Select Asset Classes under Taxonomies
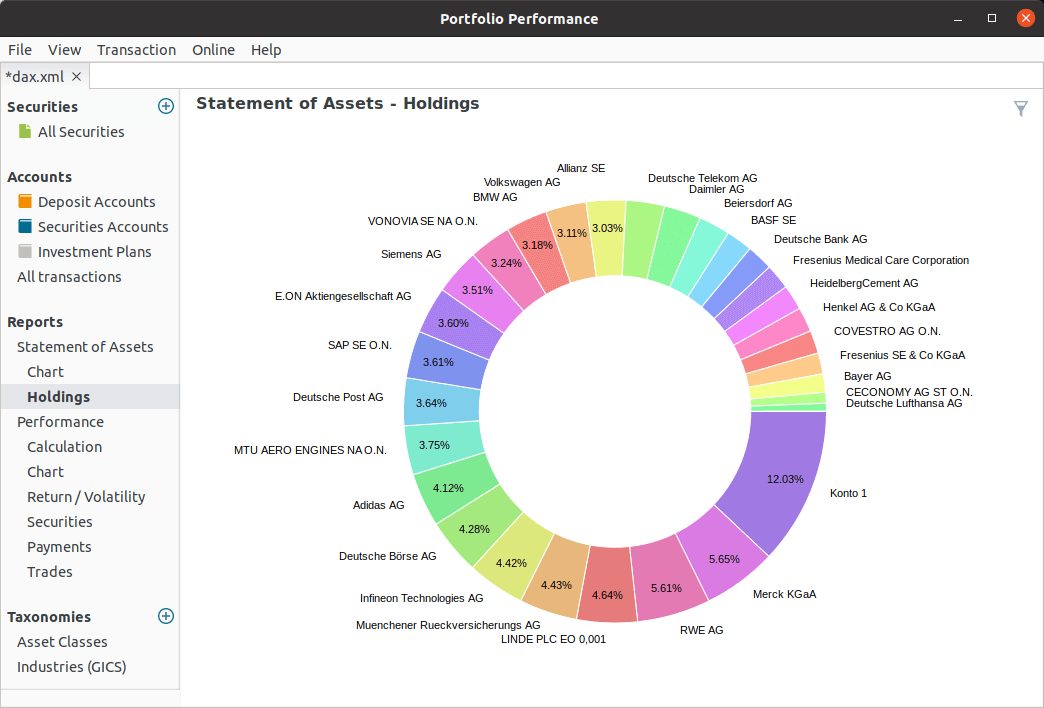The height and width of the screenshot is (708, 1044). (64, 641)
